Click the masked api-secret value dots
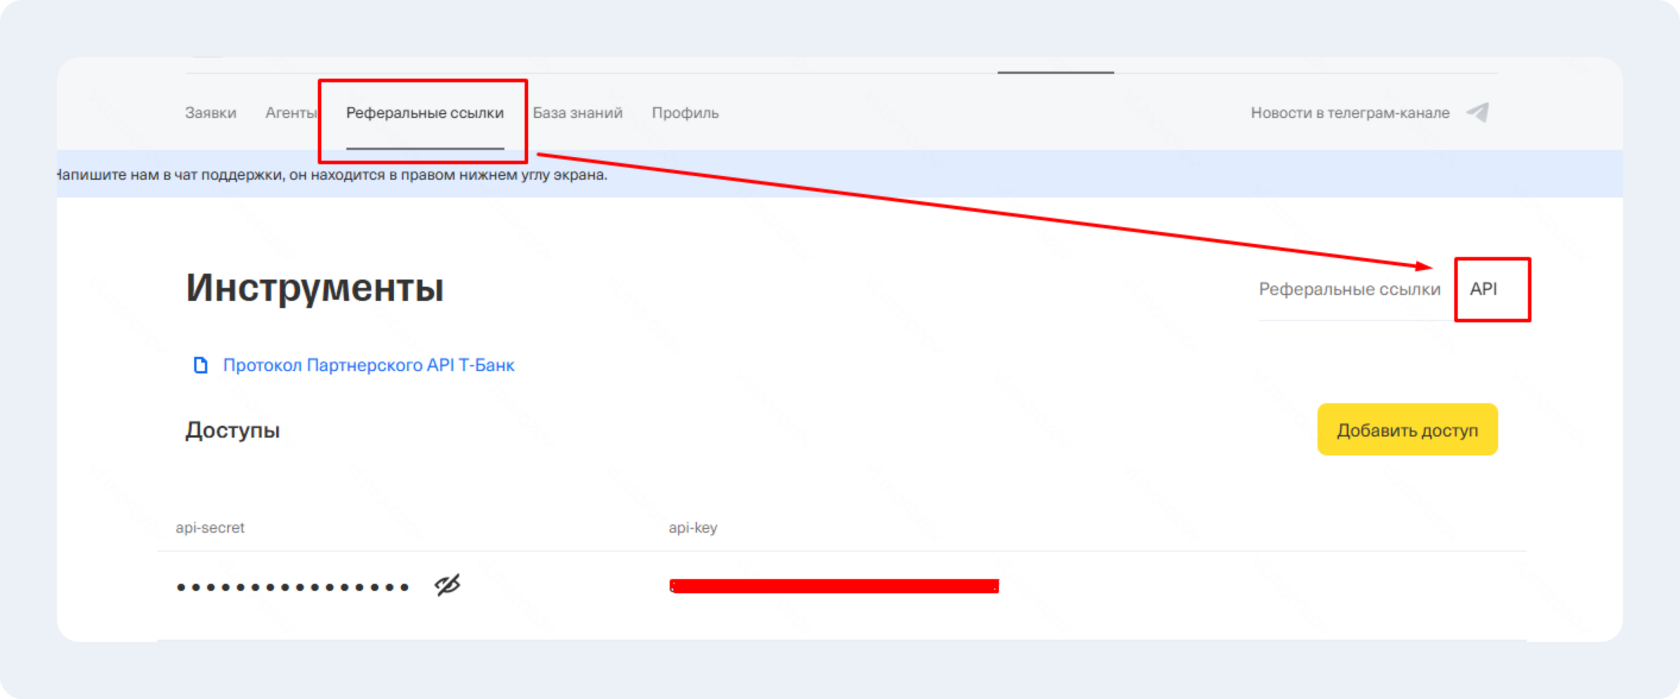Viewport: 1680px width, 699px height. coord(292,587)
